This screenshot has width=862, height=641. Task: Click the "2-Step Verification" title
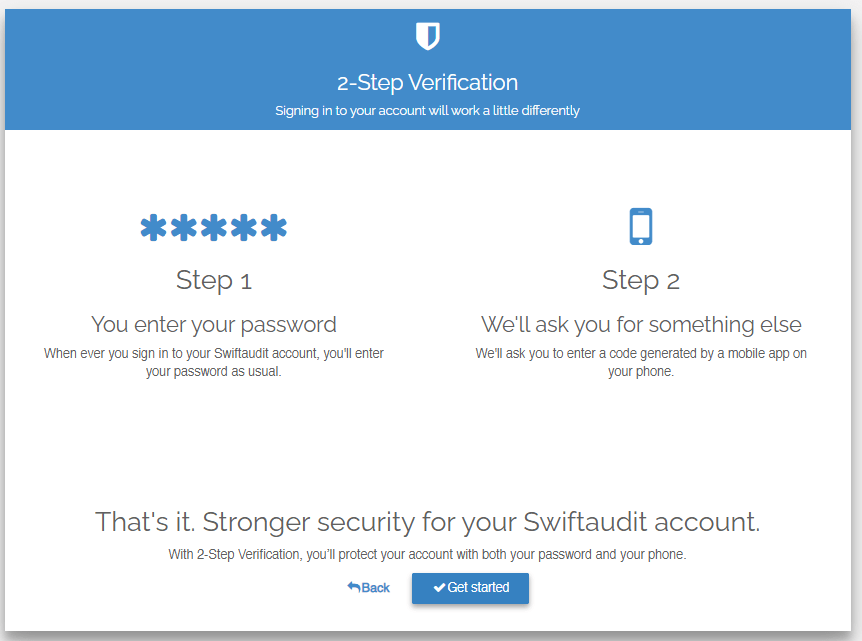click(427, 82)
